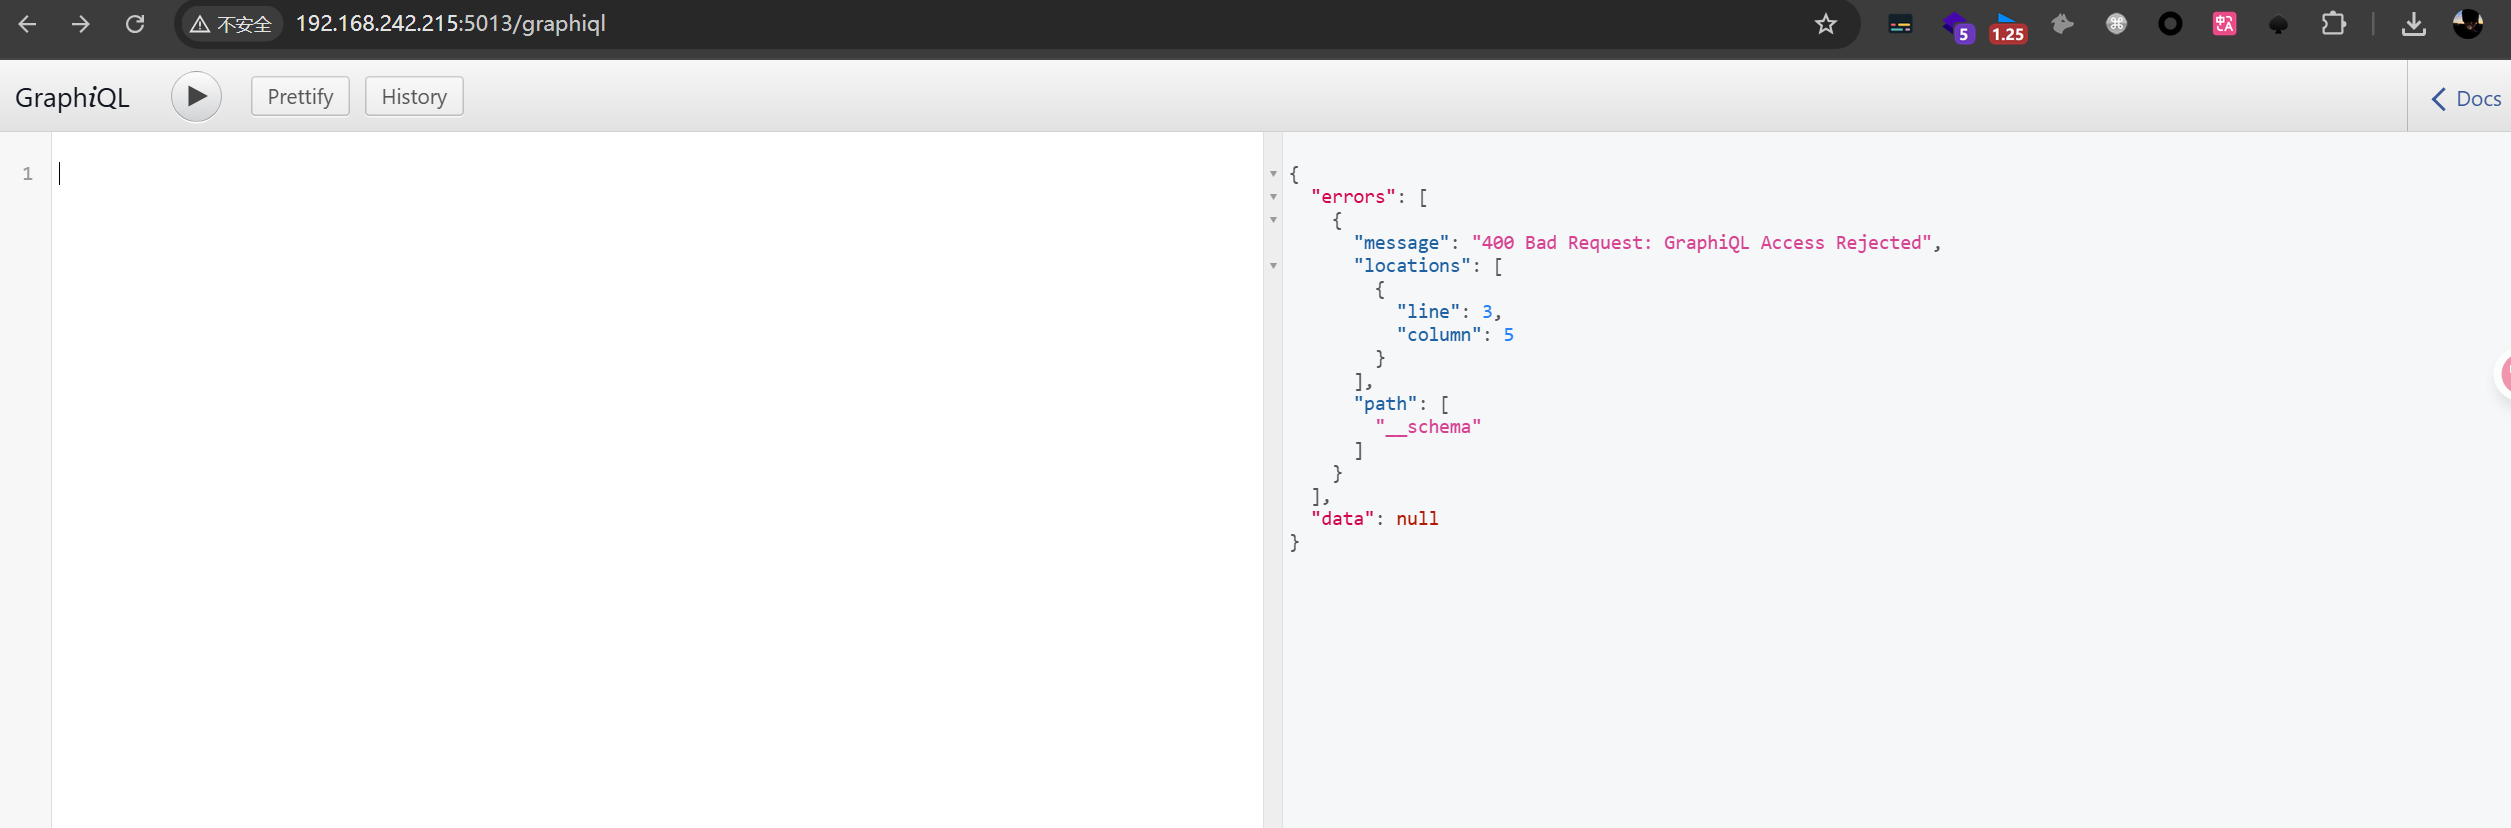Click the pink translate extension icon
2511x828 pixels.
(x=2224, y=24)
